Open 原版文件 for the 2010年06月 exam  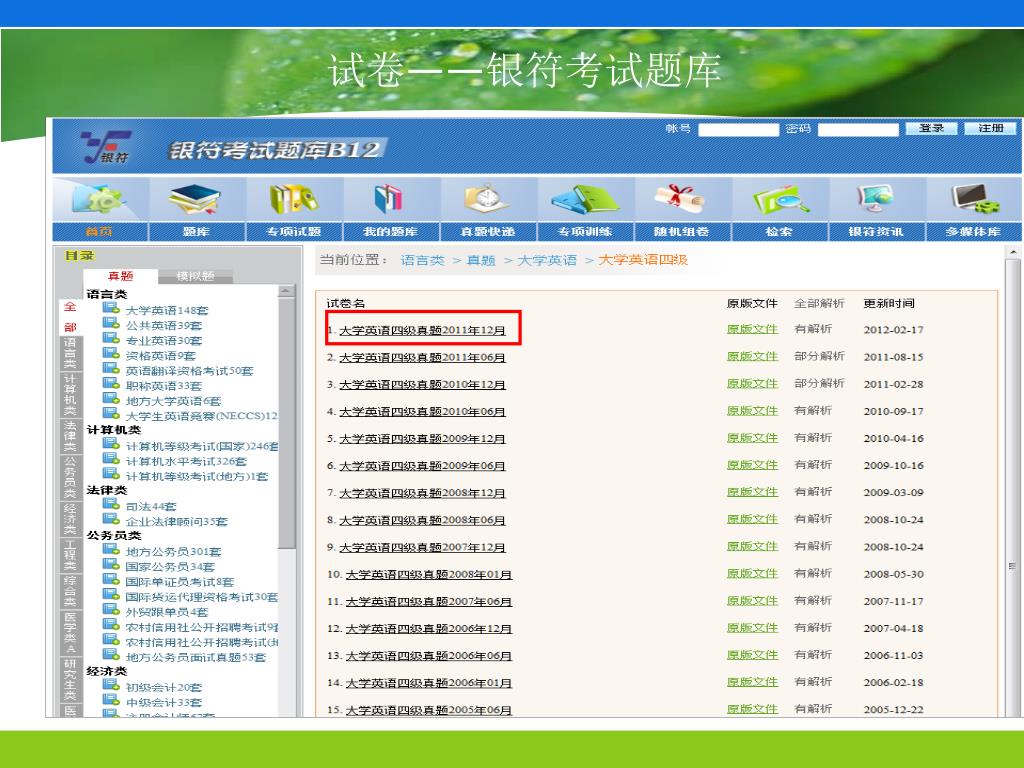tap(752, 411)
